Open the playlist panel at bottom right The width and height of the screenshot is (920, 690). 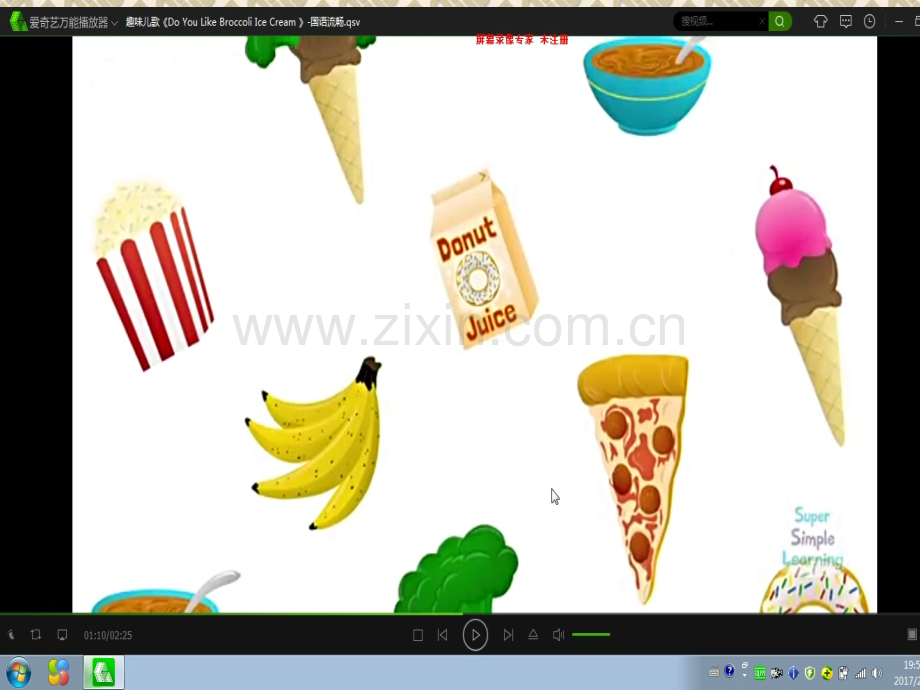pos(911,635)
